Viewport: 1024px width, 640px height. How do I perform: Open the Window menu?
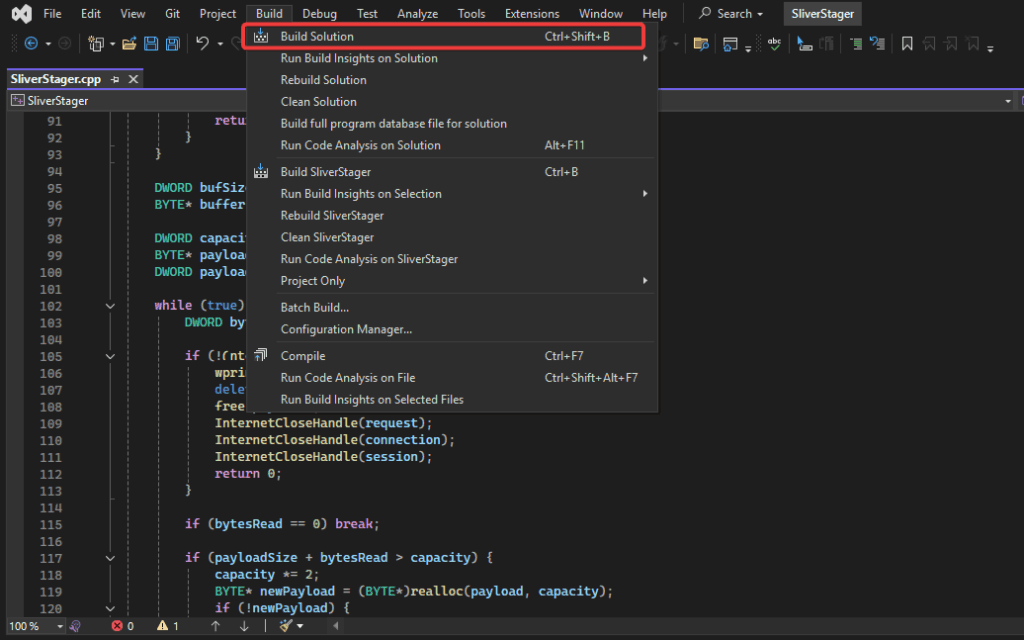(x=601, y=14)
